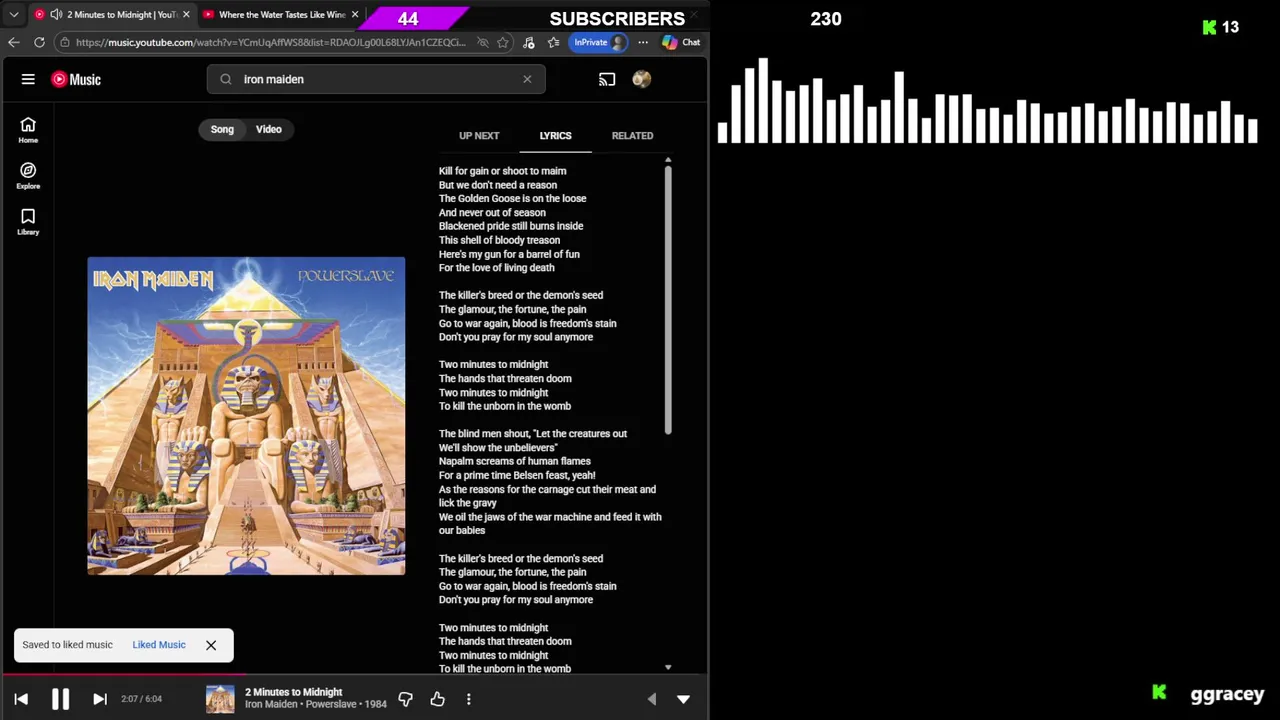Open the Liked Music link

(x=159, y=645)
